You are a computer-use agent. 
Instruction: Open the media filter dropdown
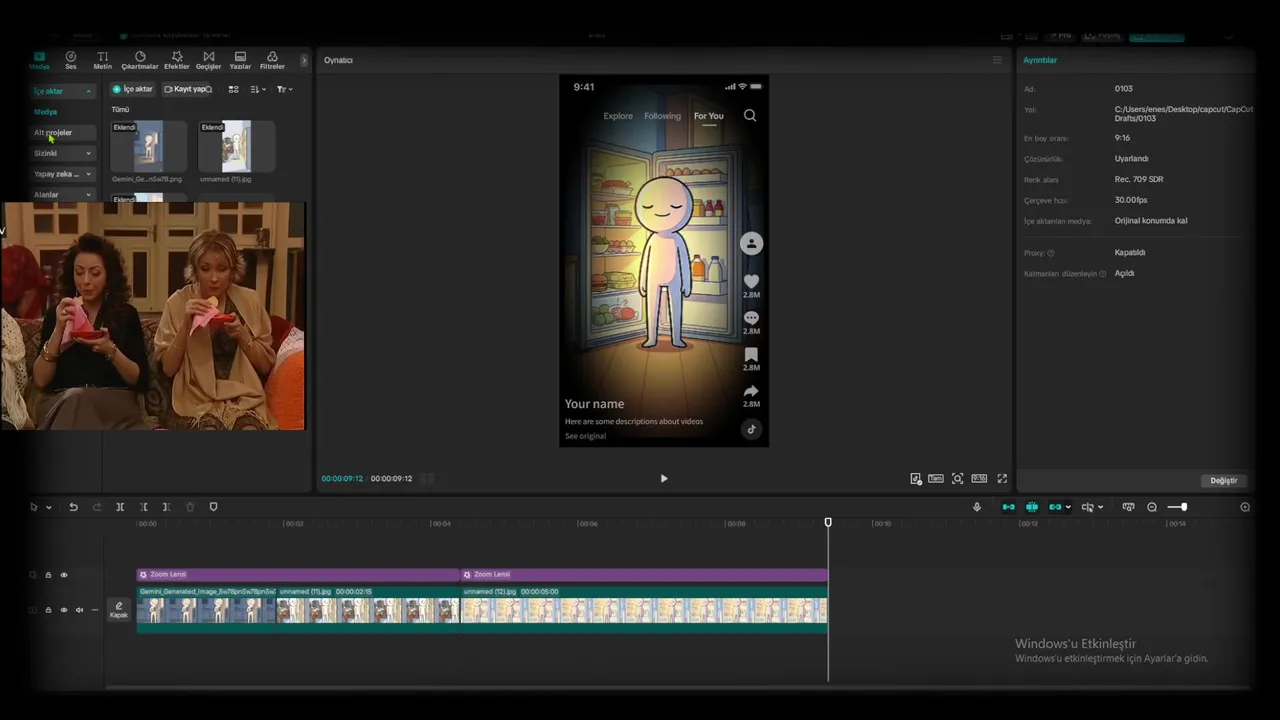click(x=284, y=89)
